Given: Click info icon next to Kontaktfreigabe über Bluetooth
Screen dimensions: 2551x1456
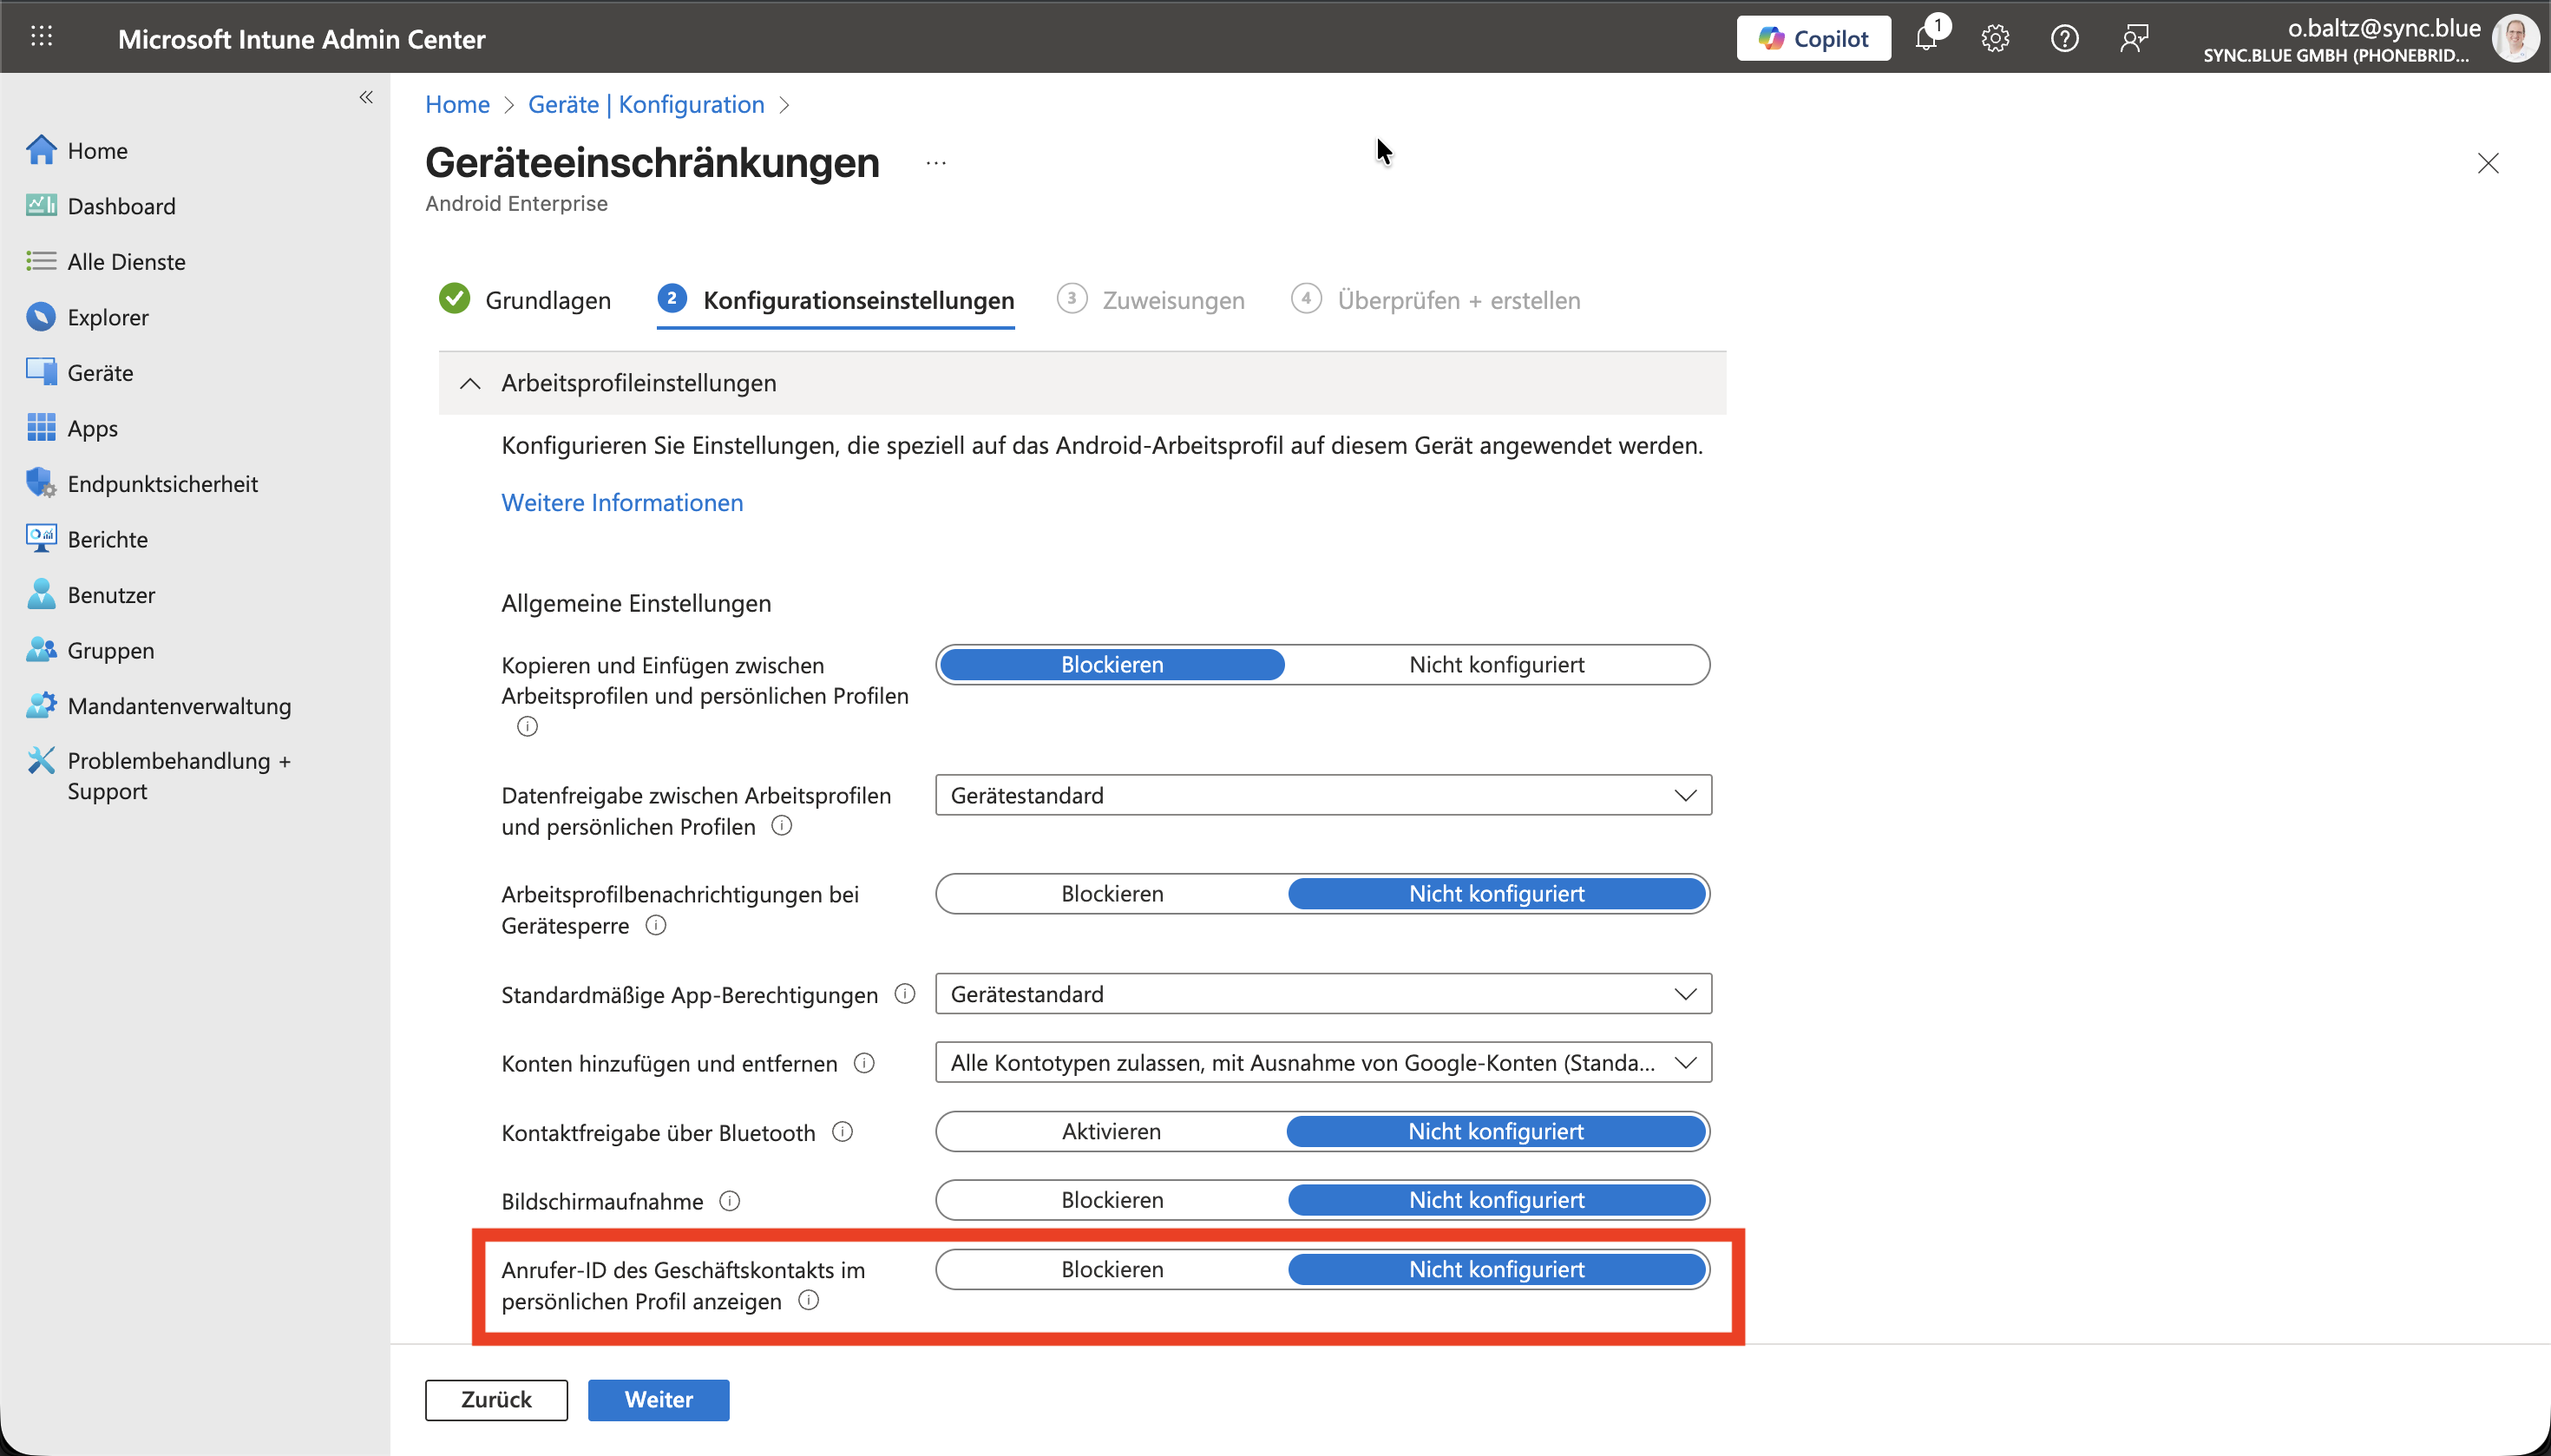Looking at the screenshot, I should [x=843, y=1132].
